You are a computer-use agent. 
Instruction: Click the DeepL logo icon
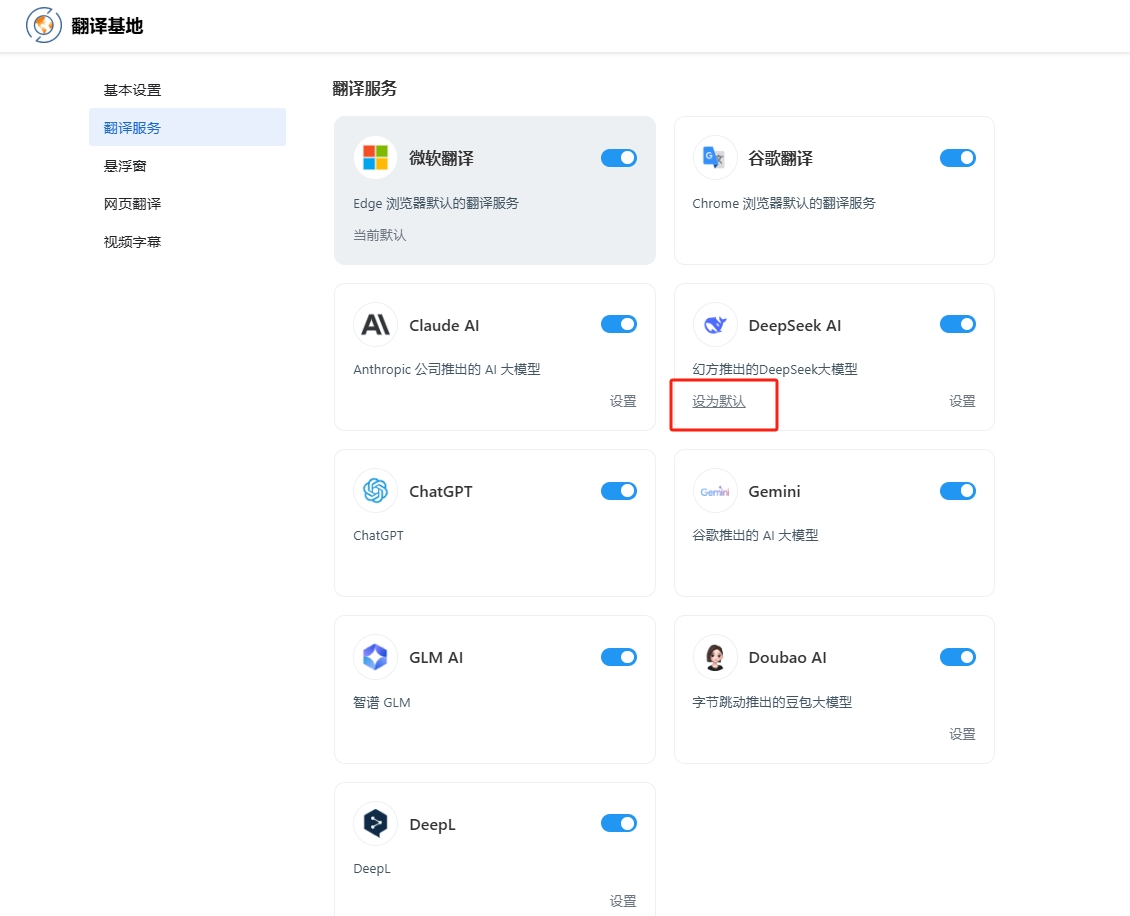pos(375,823)
